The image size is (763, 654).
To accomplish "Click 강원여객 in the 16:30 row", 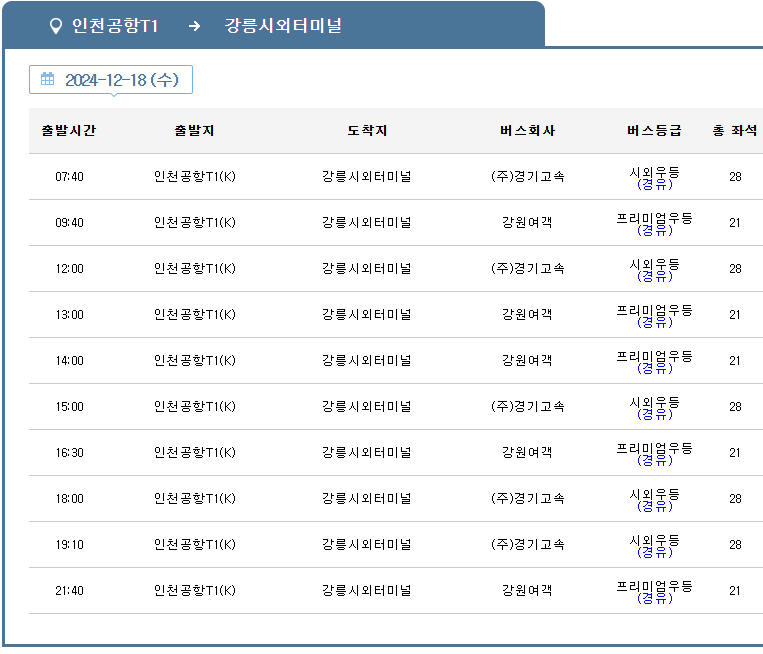I will coord(527,452).
